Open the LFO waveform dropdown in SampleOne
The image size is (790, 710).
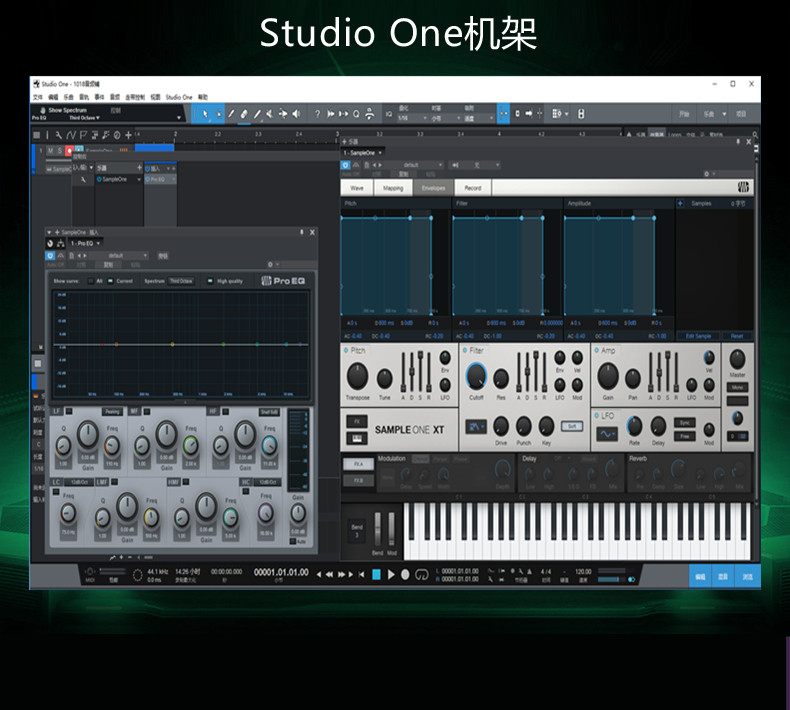[x=607, y=434]
